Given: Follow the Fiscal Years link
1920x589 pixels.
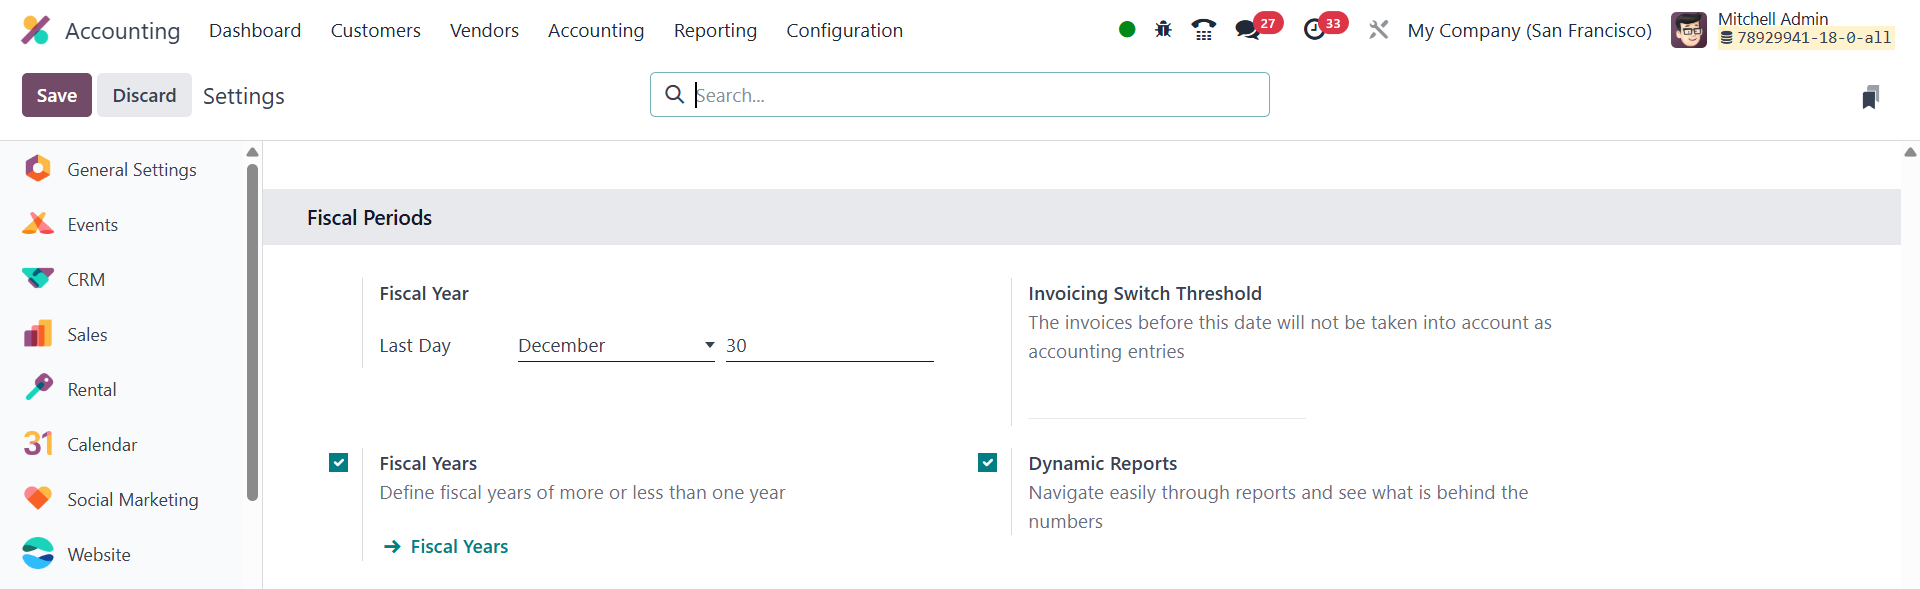Looking at the screenshot, I should coord(459,547).
